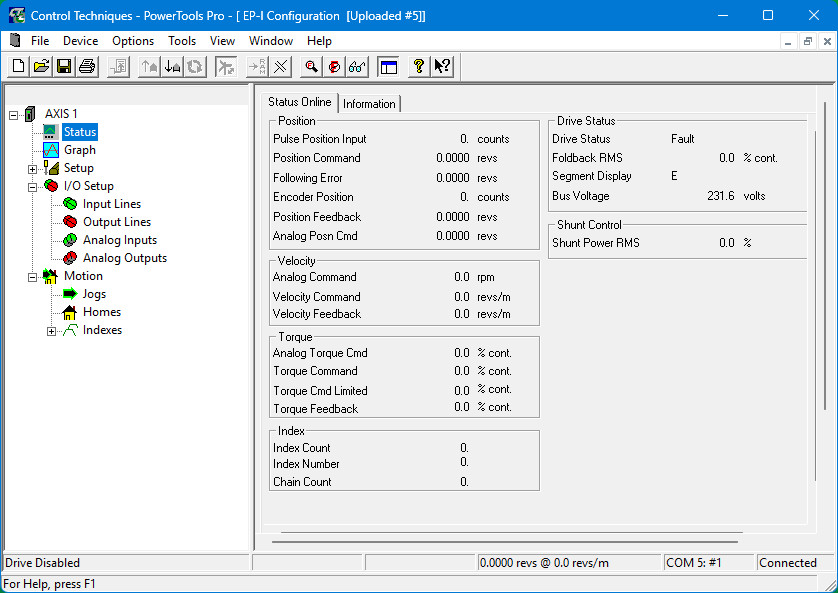Viewport: 838px width, 593px height.
Task: Open Analog Inputs view
Action: (120, 240)
